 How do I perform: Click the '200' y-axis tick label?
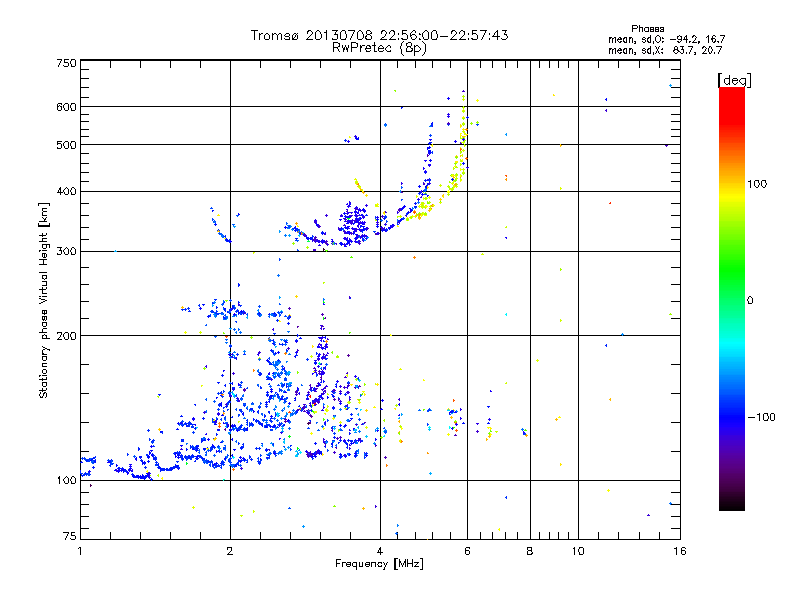coord(66,336)
